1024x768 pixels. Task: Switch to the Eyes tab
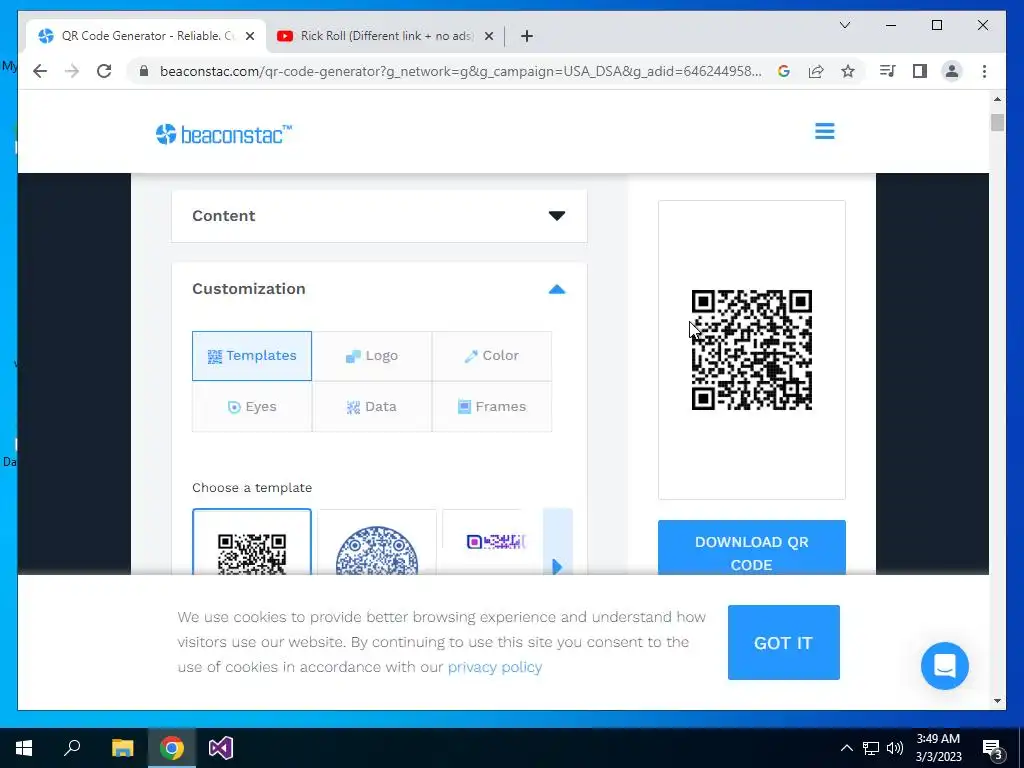(x=252, y=407)
